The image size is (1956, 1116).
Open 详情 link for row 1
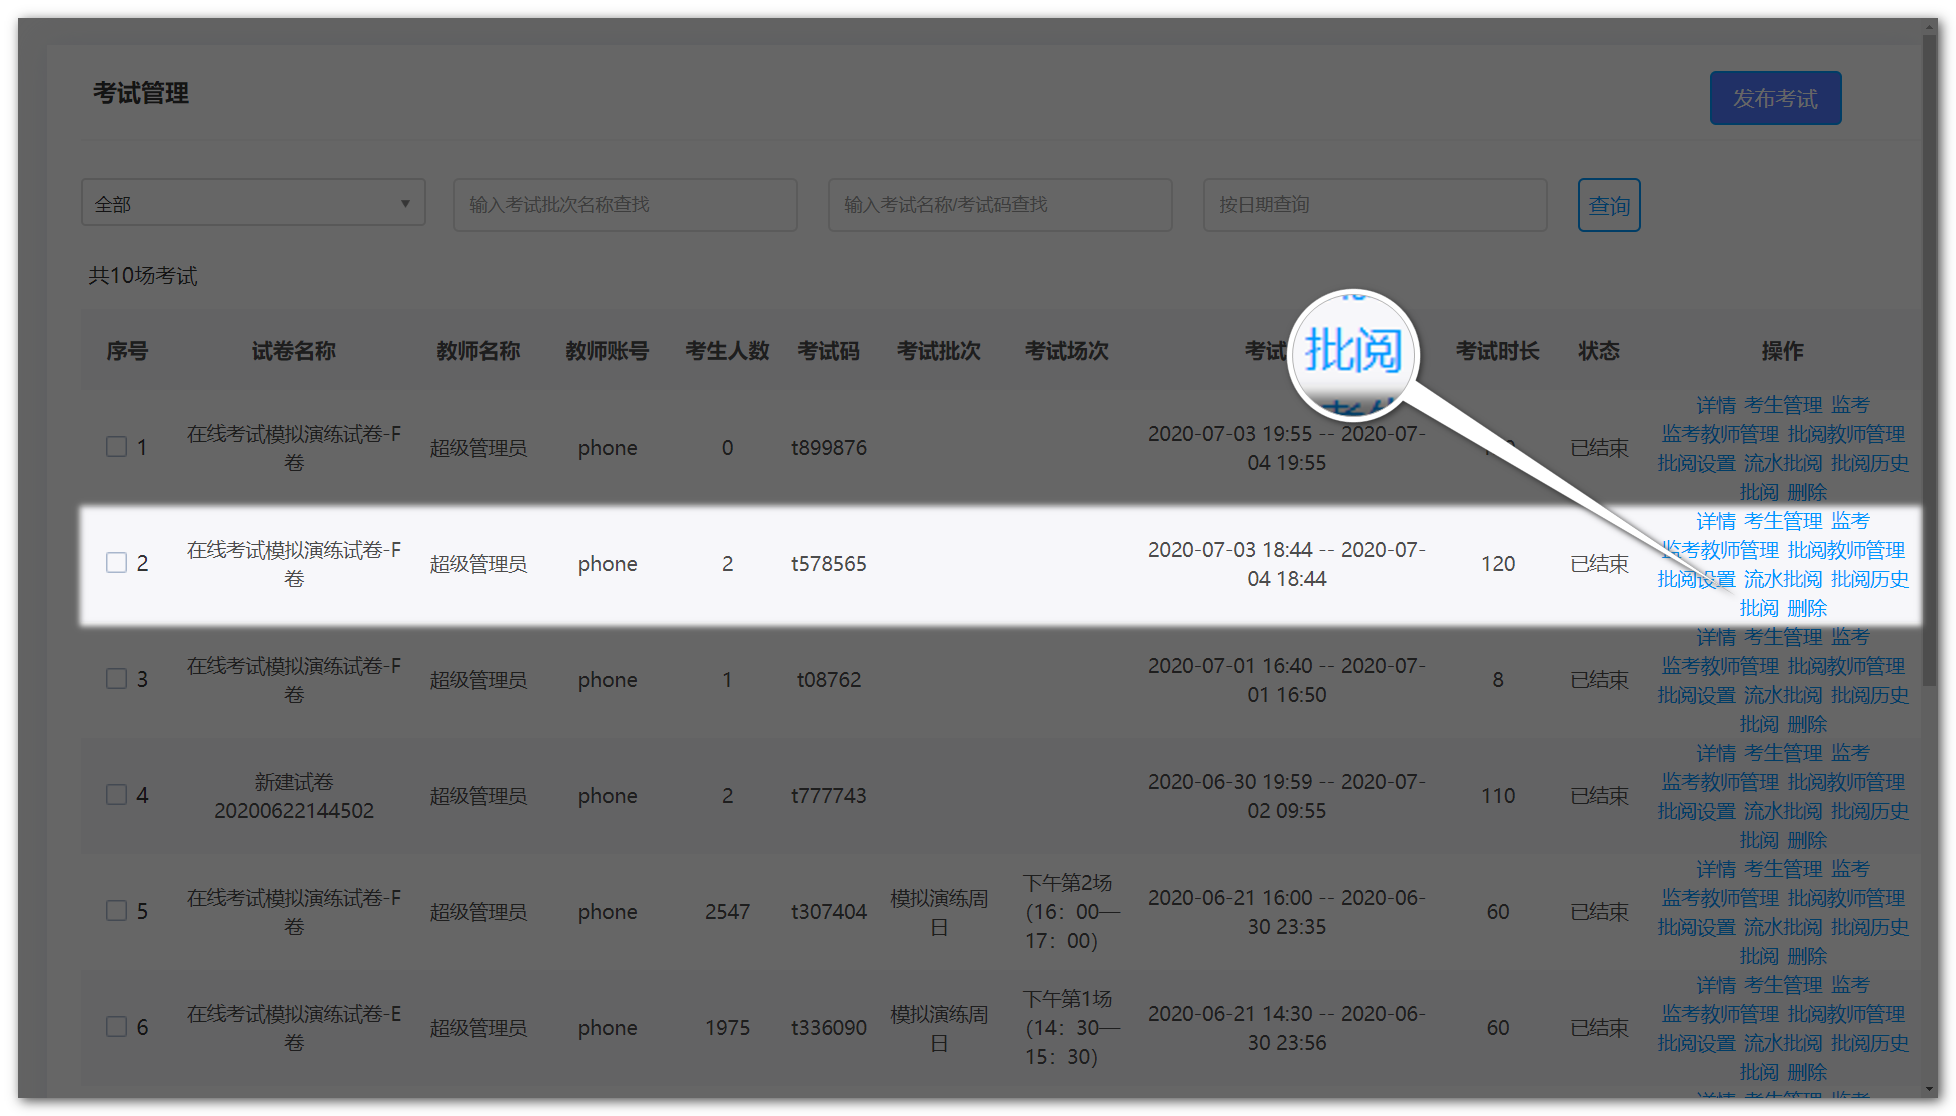click(x=1715, y=405)
